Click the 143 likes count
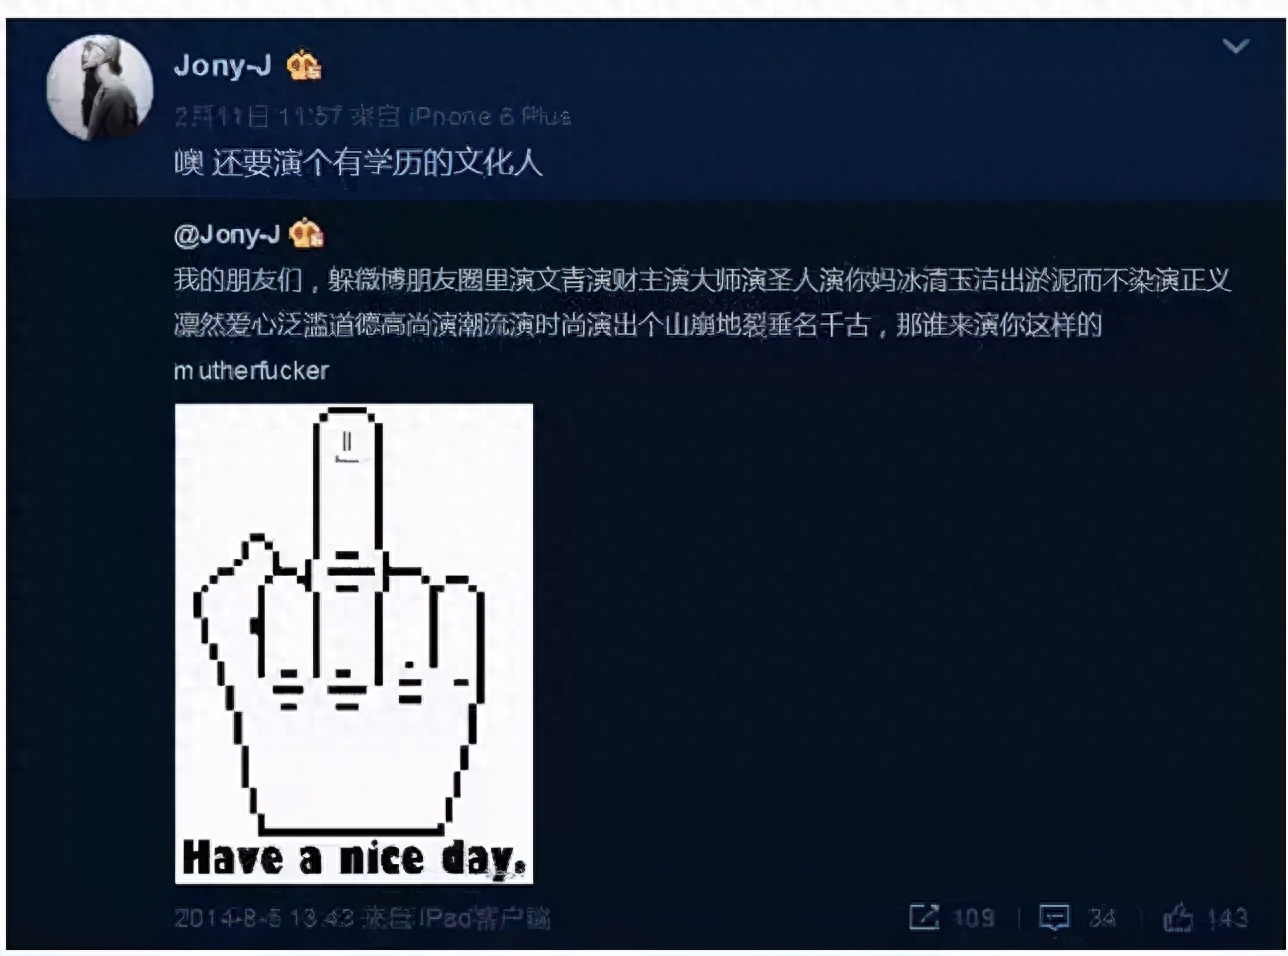 click(x=1227, y=918)
